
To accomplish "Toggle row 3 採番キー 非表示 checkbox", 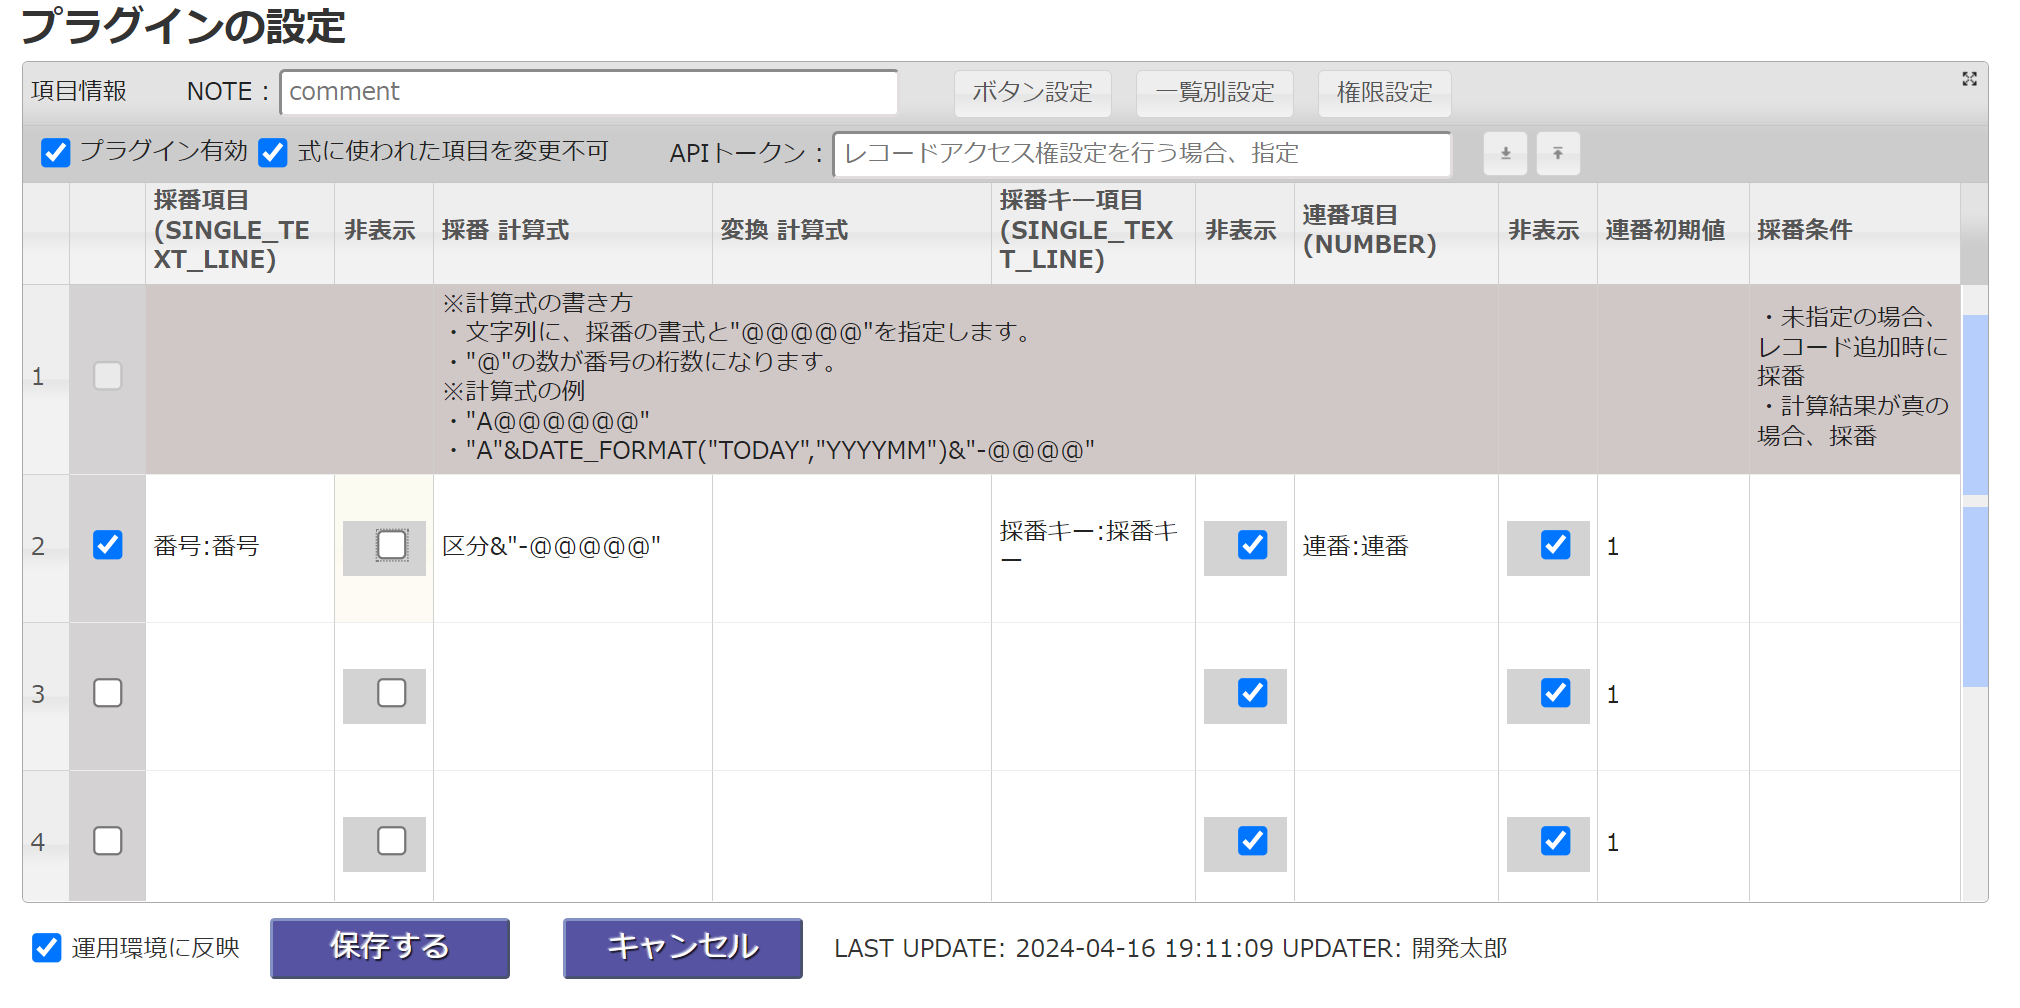I will click(x=1253, y=693).
